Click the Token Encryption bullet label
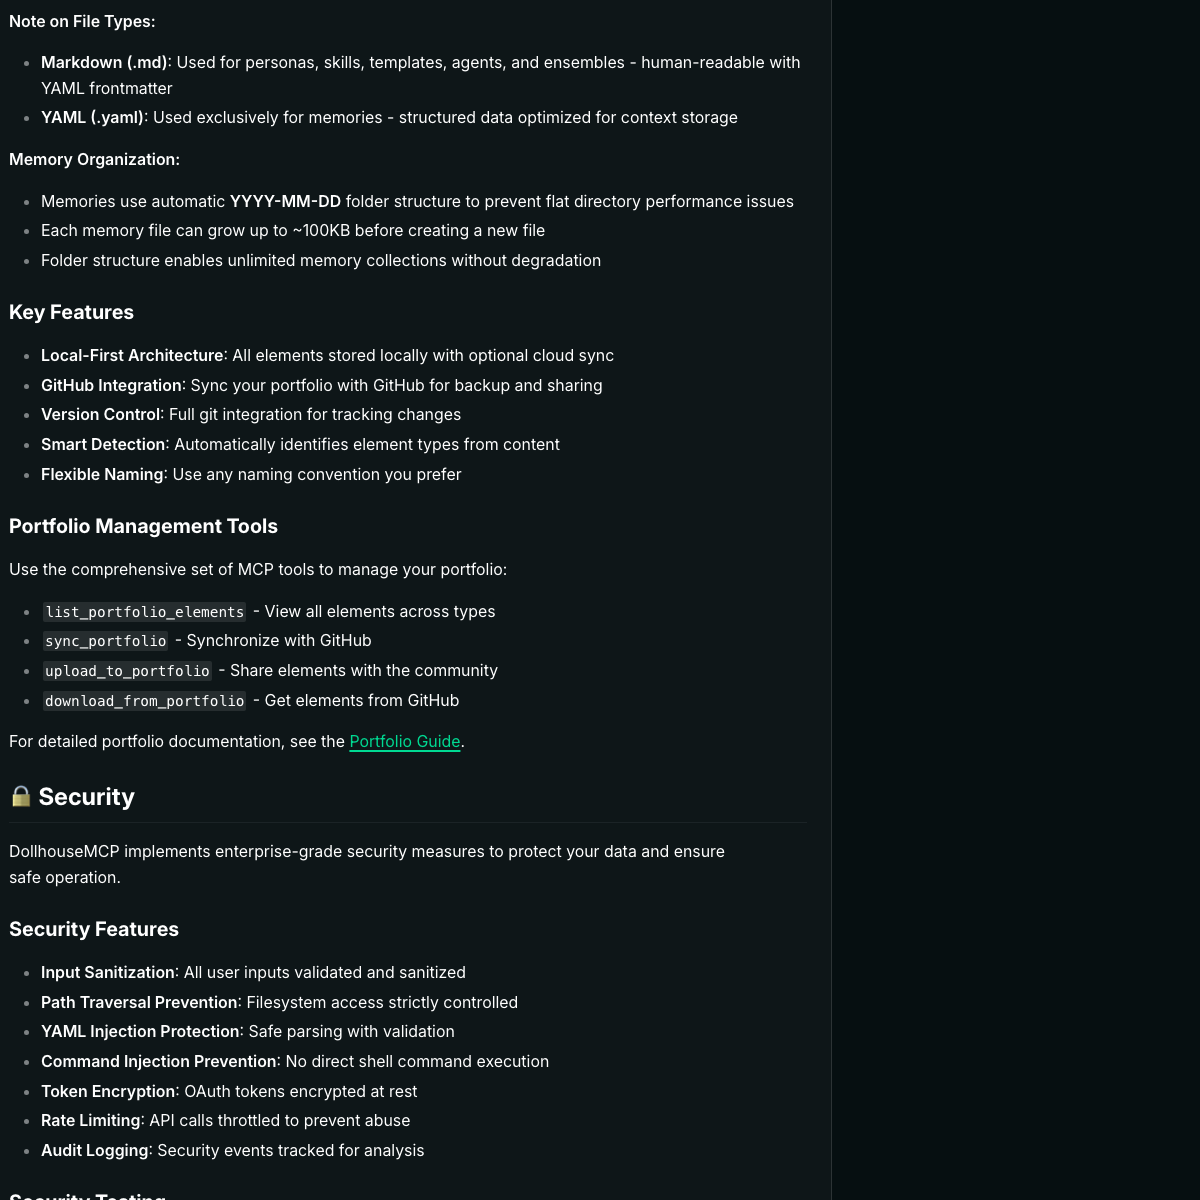Image resolution: width=1200 pixels, height=1200 pixels. tap(108, 1091)
